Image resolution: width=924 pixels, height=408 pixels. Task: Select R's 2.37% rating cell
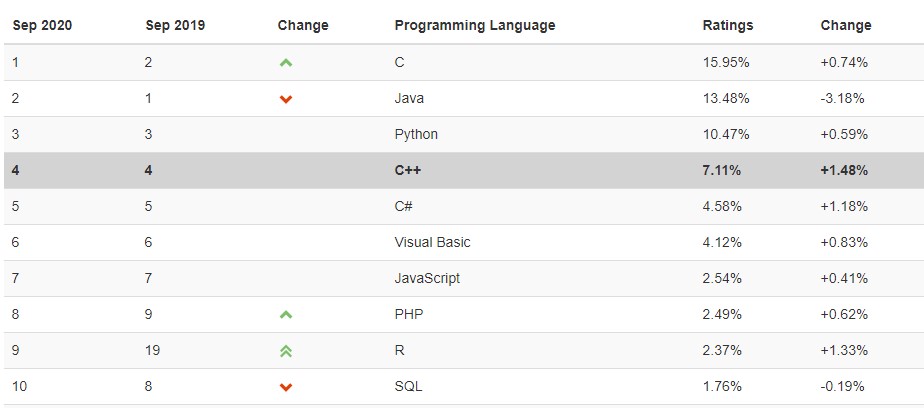(722, 350)
